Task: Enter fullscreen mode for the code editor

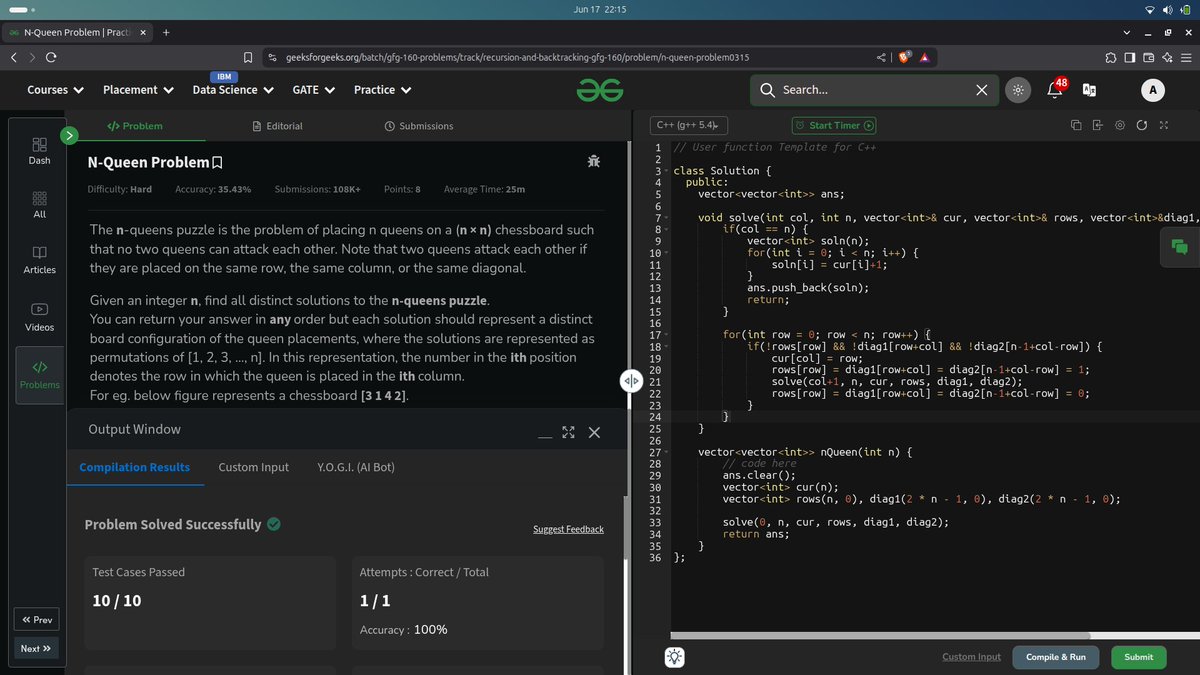Action: coord(1163,125)
